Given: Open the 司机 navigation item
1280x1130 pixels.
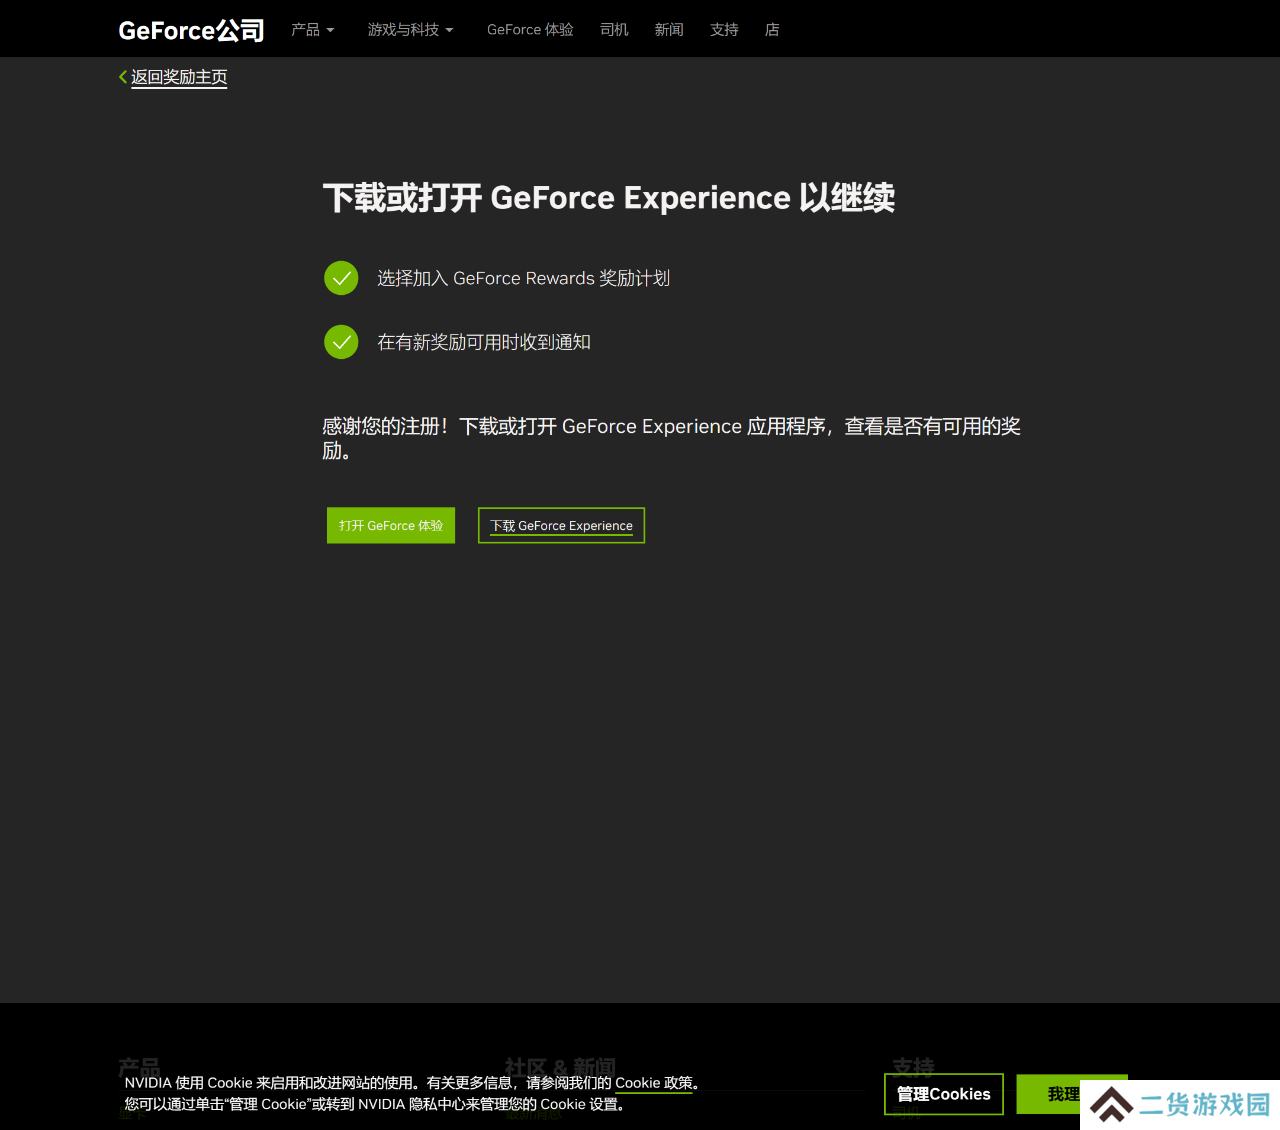Looking at the screenshot, I should [614, 30].
